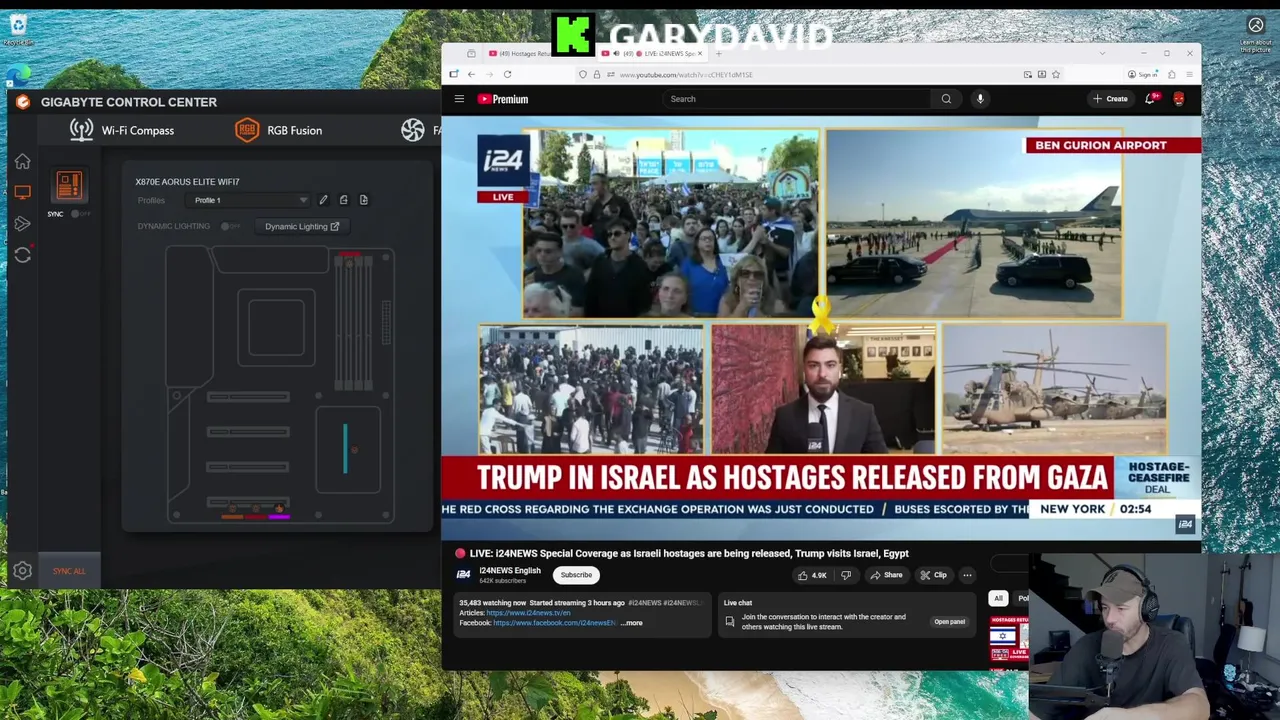The image size is (1280, 720).
Task: Switch to the Hostages browser tab
Action: [x=520, y=53]
